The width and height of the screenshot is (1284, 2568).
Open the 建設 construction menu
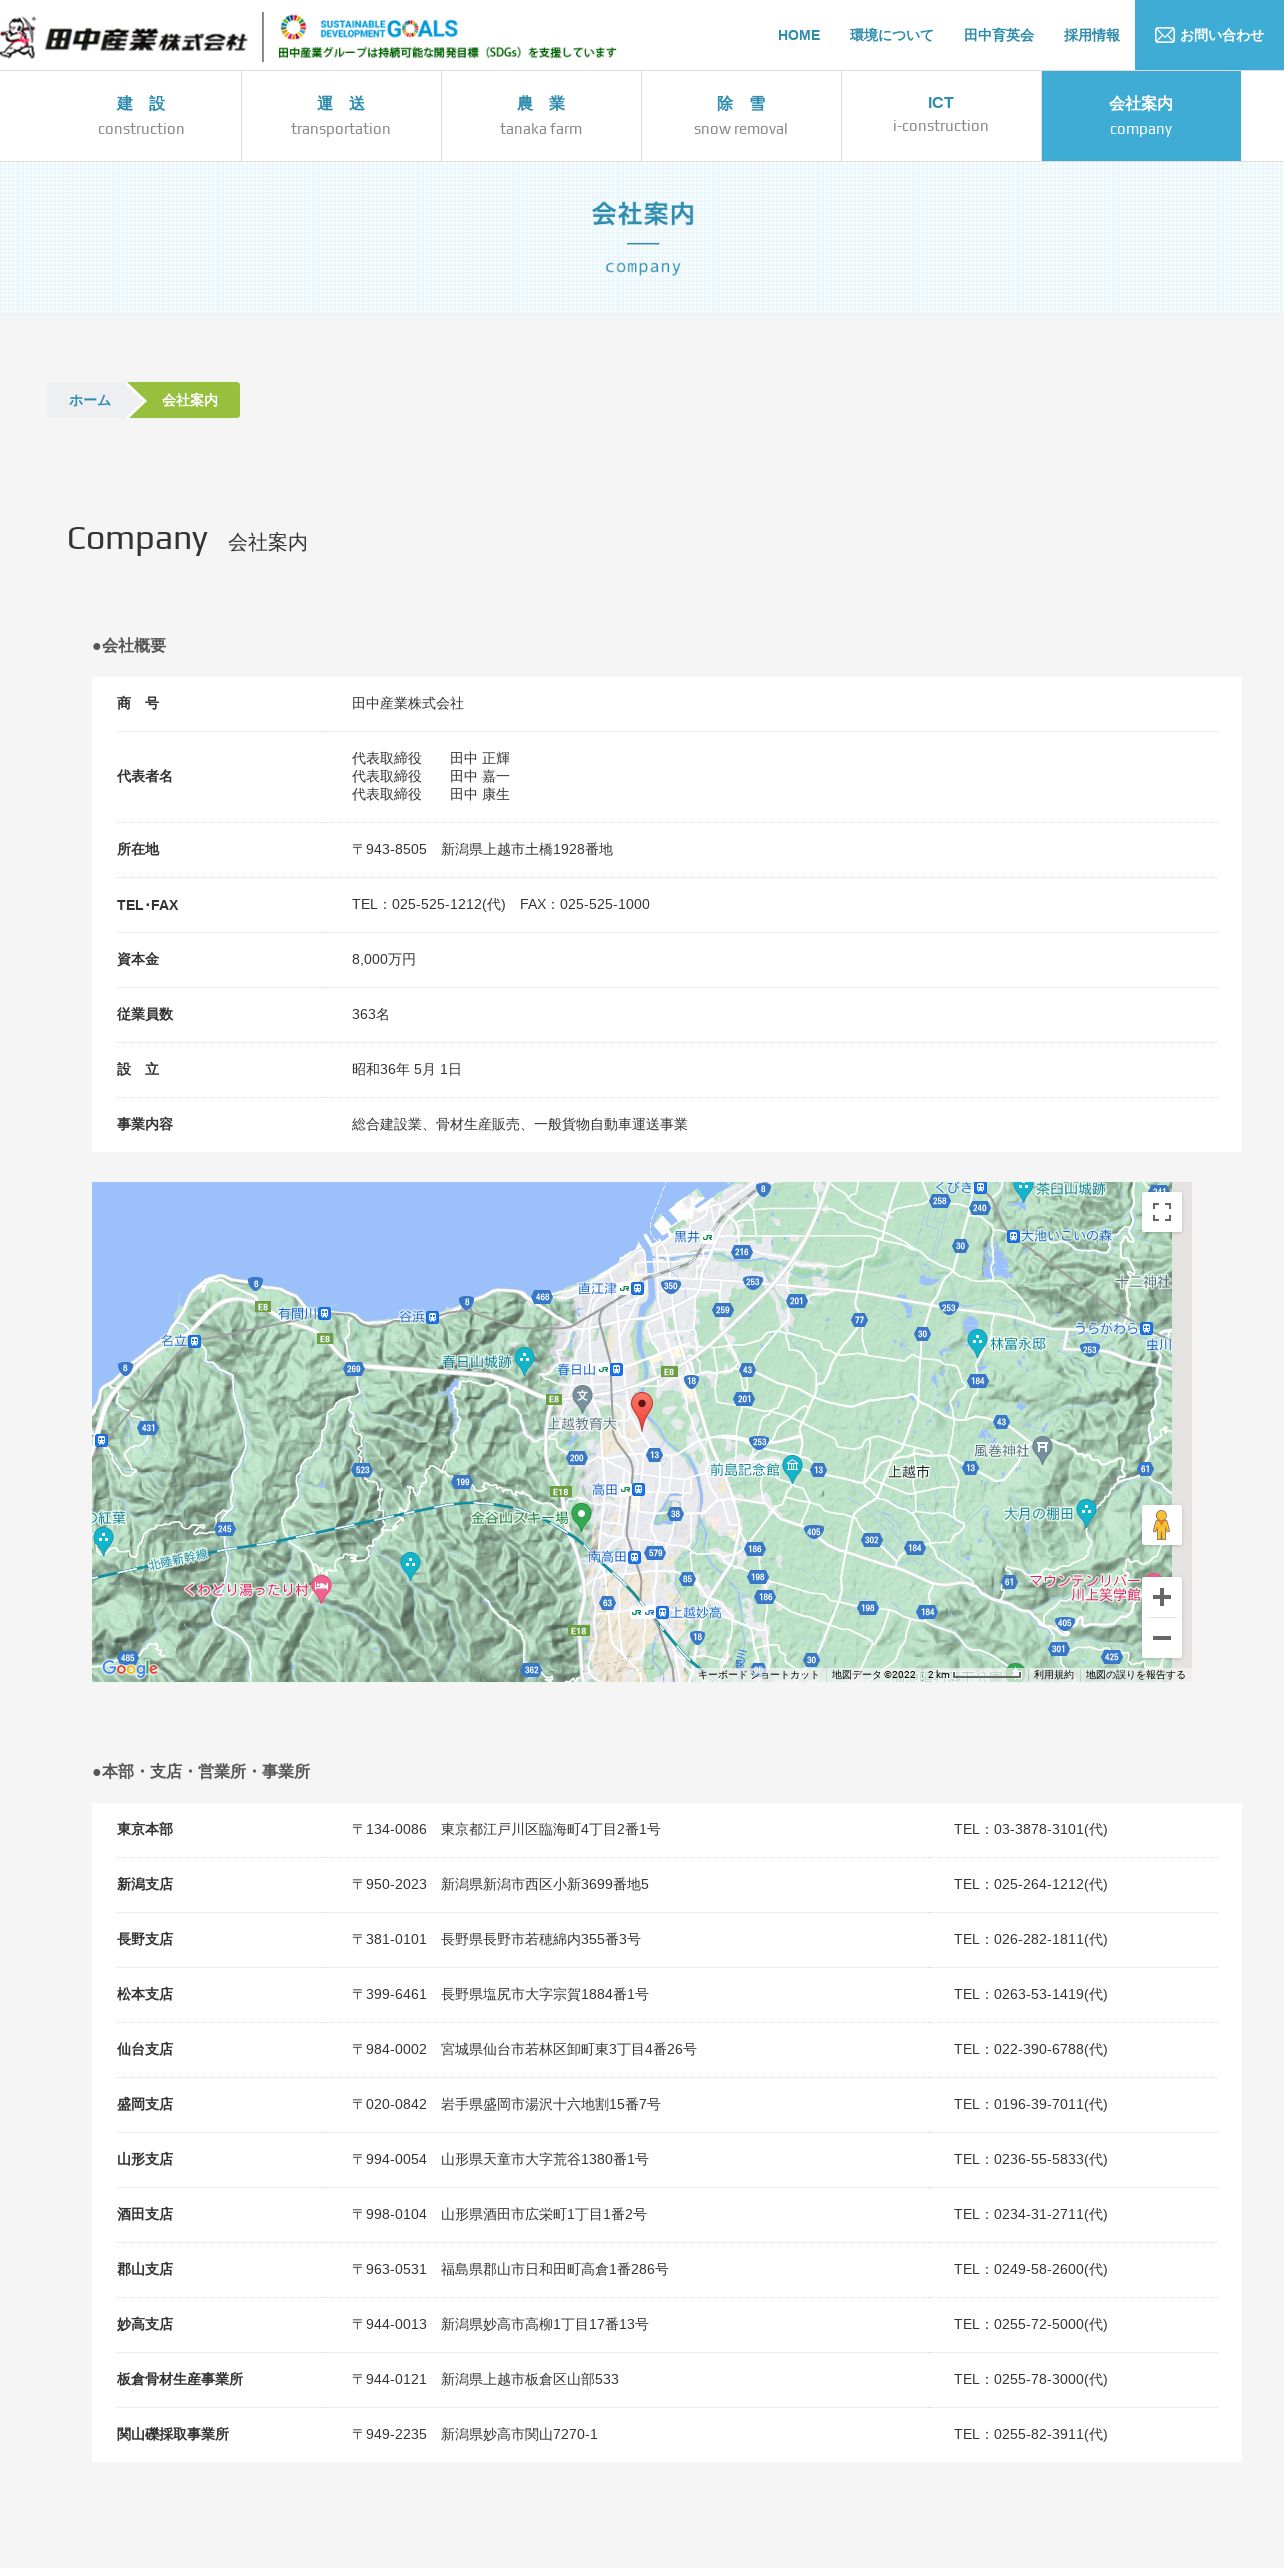(x=141, y=116)
